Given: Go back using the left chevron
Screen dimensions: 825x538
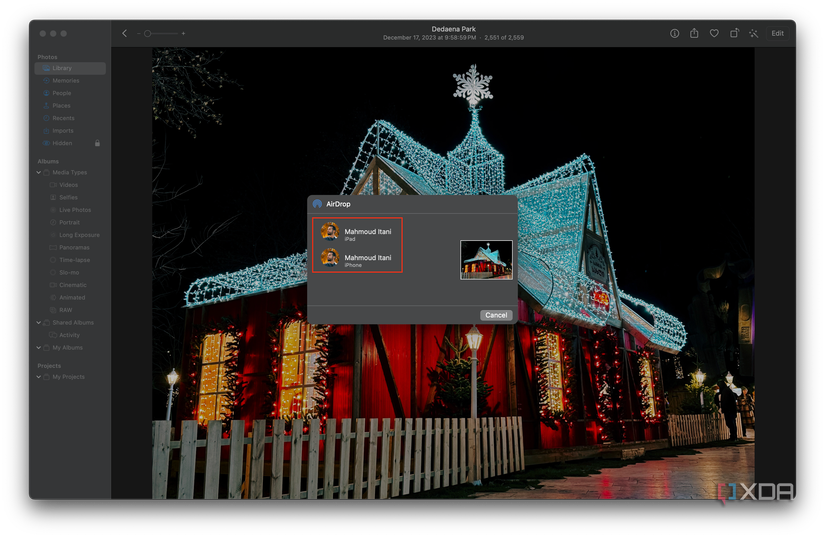Looking at the screenshot, I should click(x=125, y=33).
